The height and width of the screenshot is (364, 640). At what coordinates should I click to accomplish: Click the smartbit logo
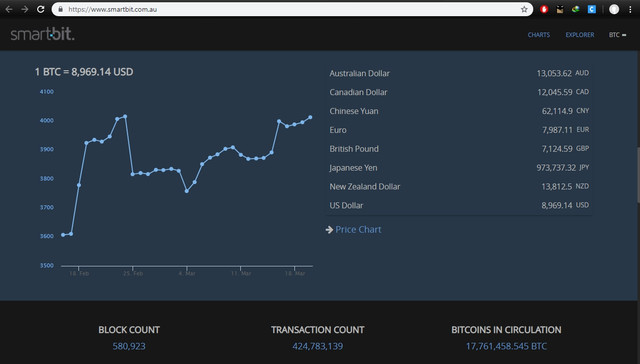pos(42,34)
